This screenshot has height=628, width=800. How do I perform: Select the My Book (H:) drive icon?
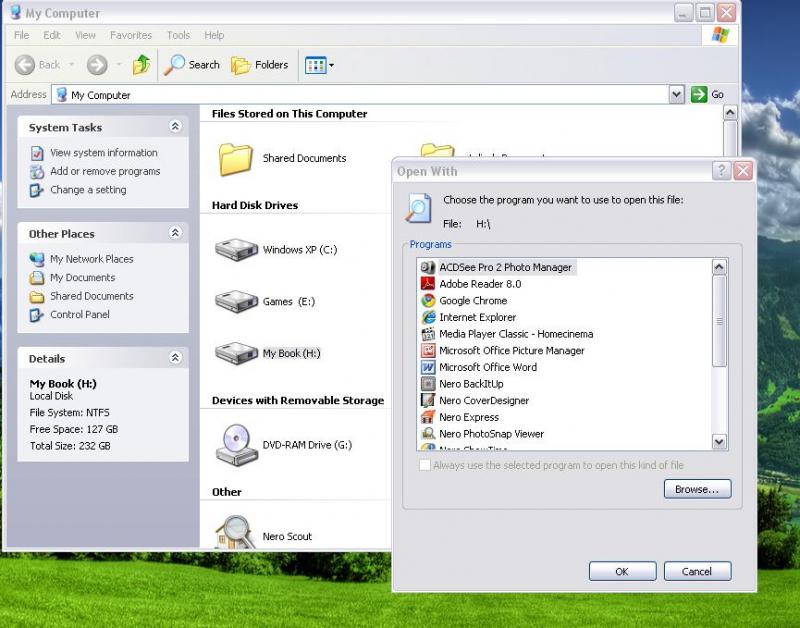point(236,353)
